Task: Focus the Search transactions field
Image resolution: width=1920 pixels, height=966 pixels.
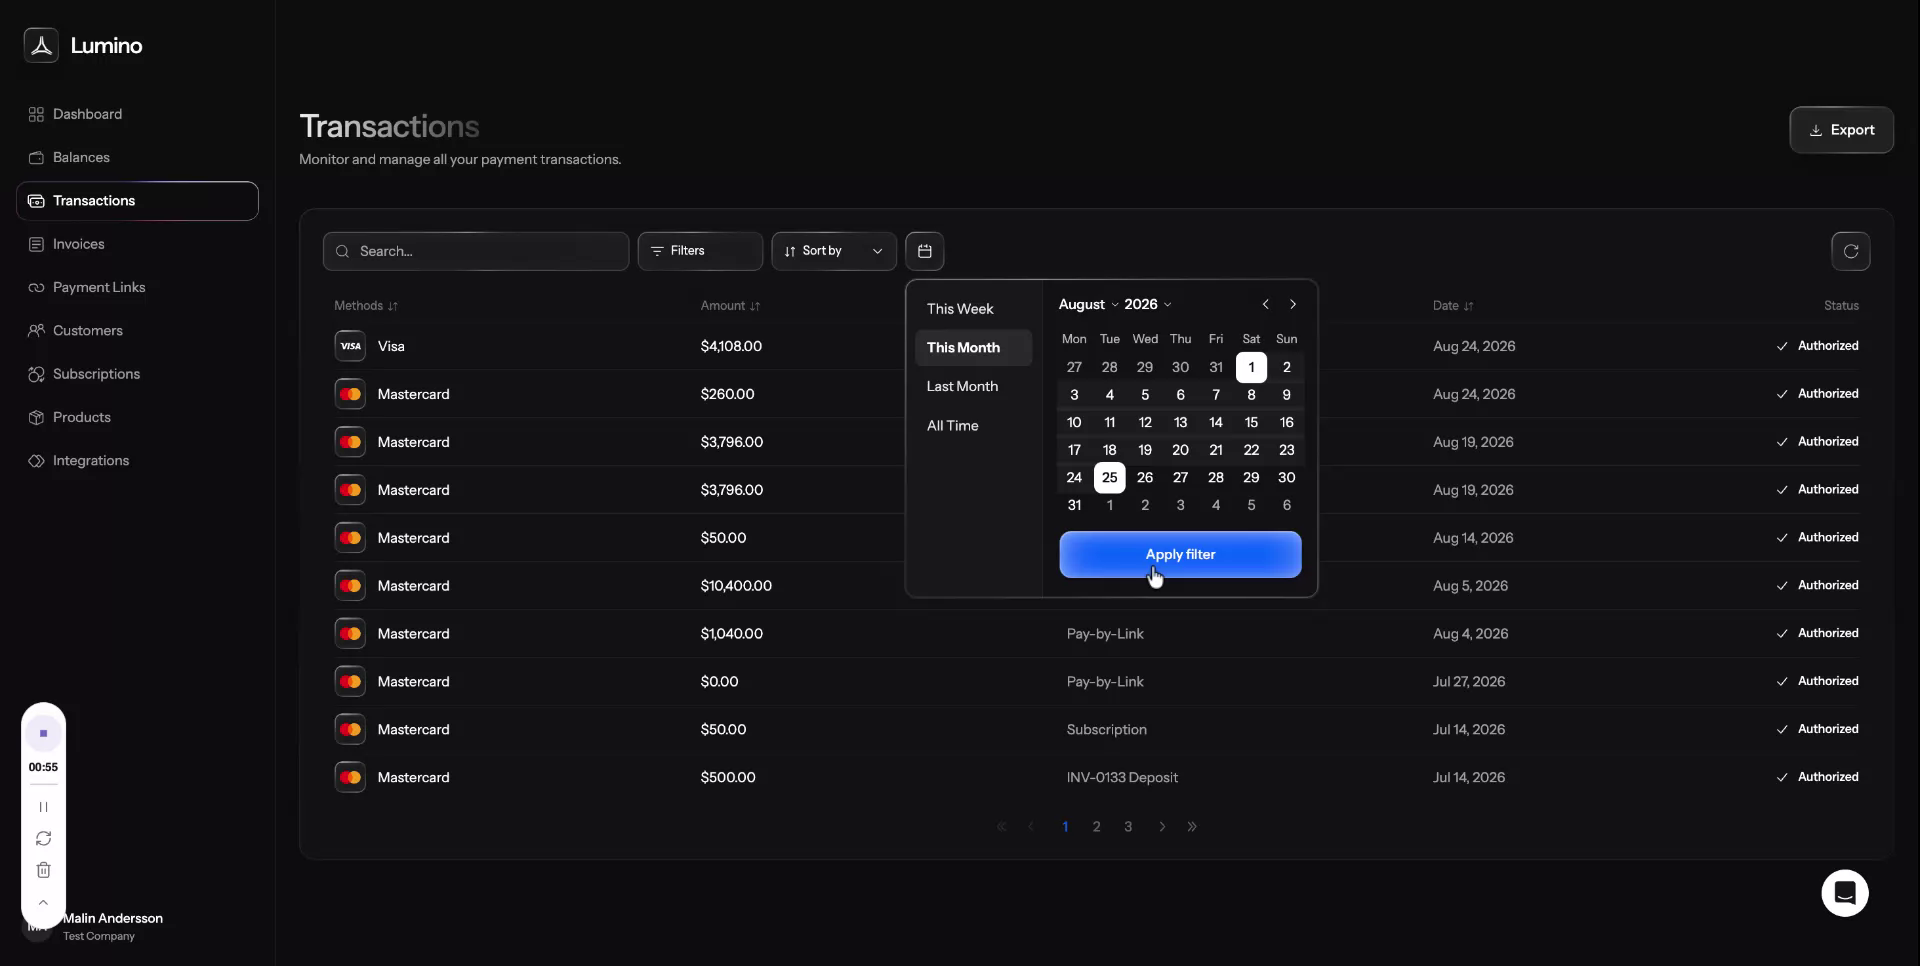Action: click(476, 251)
